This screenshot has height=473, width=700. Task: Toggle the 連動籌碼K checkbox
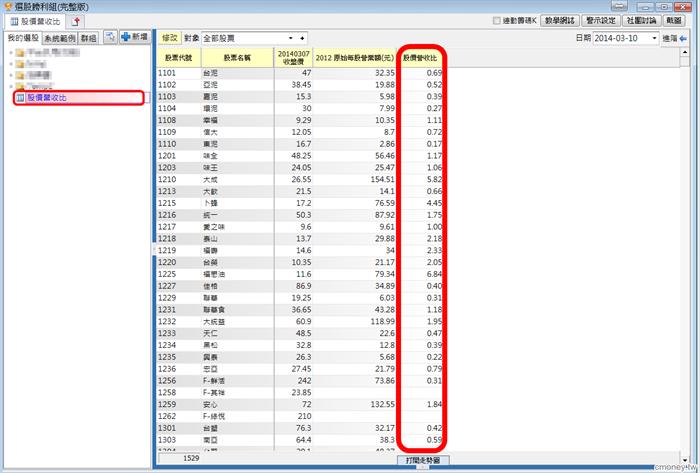point(496,21)
